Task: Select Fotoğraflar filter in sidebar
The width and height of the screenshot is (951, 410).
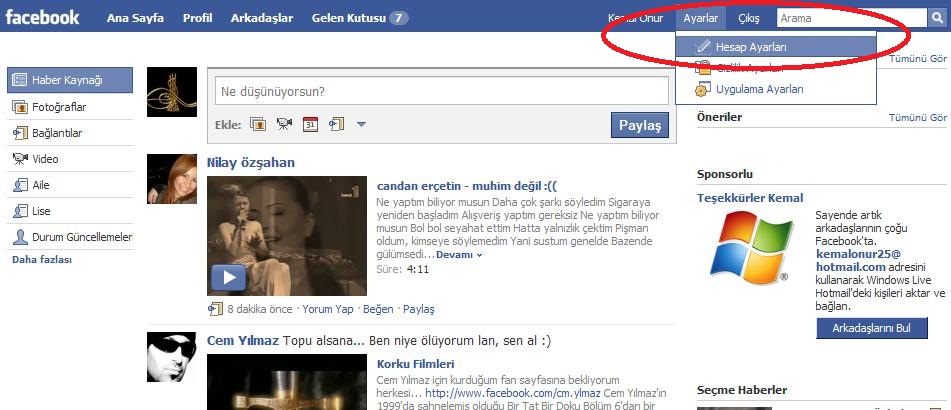Action: coord(70,107)
